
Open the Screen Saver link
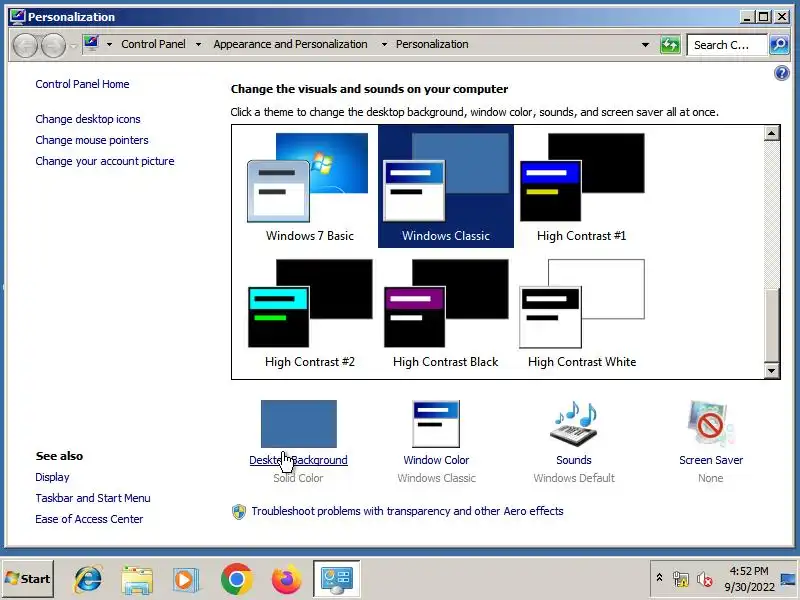point(711,460)
